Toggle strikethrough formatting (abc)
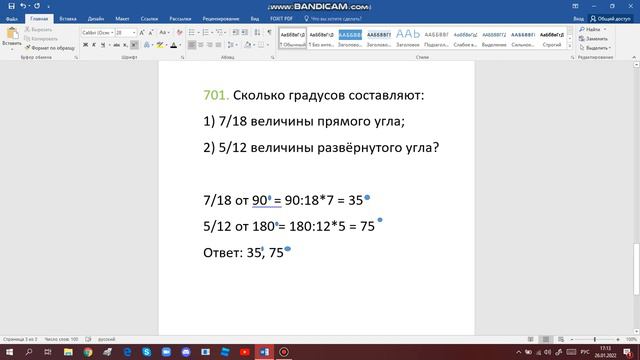640x360 pixels. (x=116, y=45)
